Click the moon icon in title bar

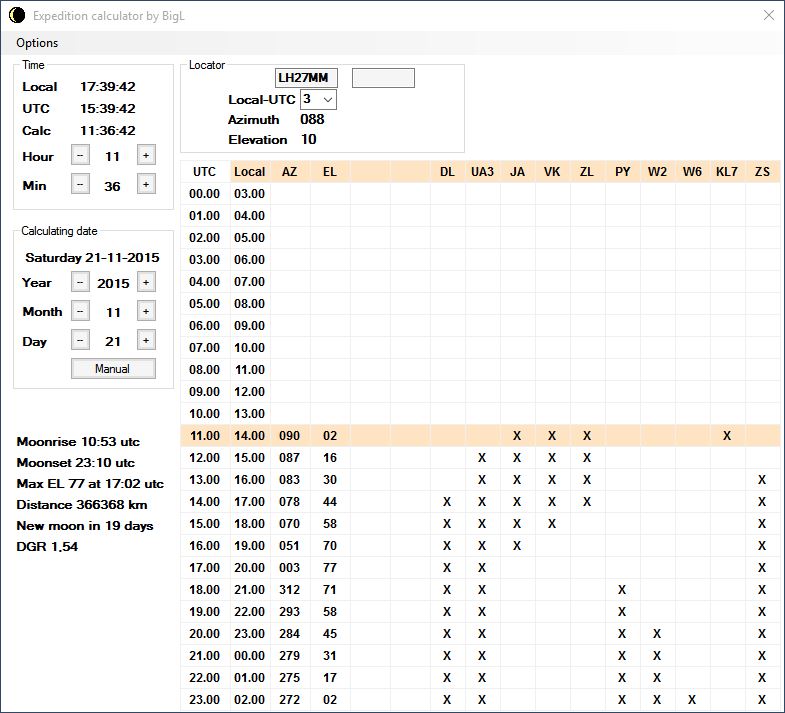point(17,15)
